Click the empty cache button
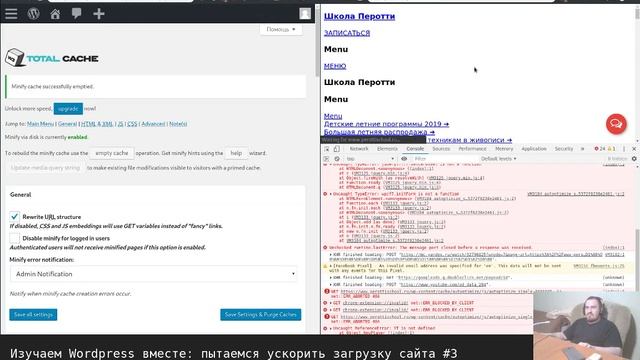This screenshot has width=640, height=360. coord(112,153)
